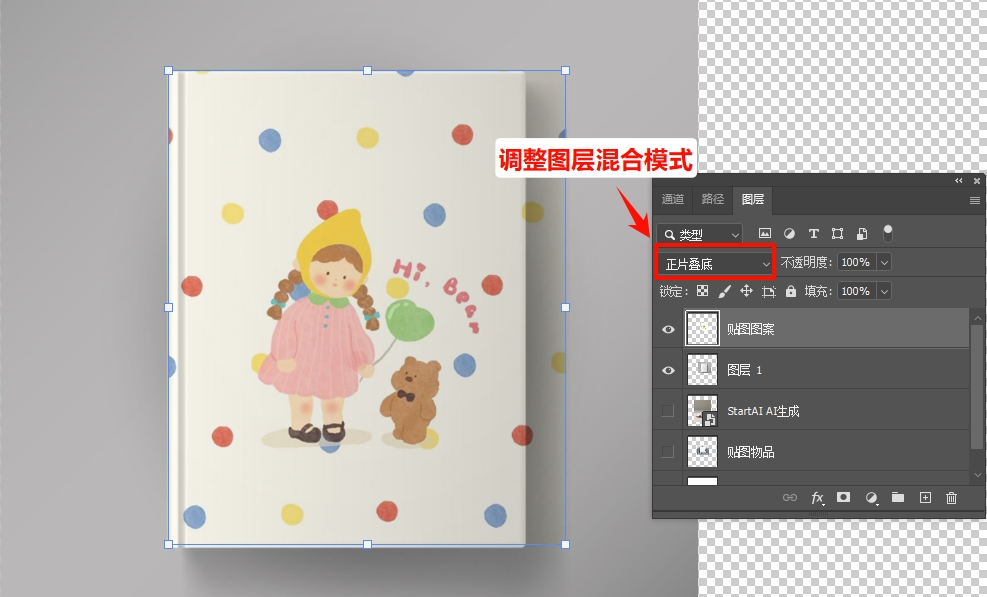987x597 pixels.
Task: Filter for smart object layers
Action: point(862,233)
